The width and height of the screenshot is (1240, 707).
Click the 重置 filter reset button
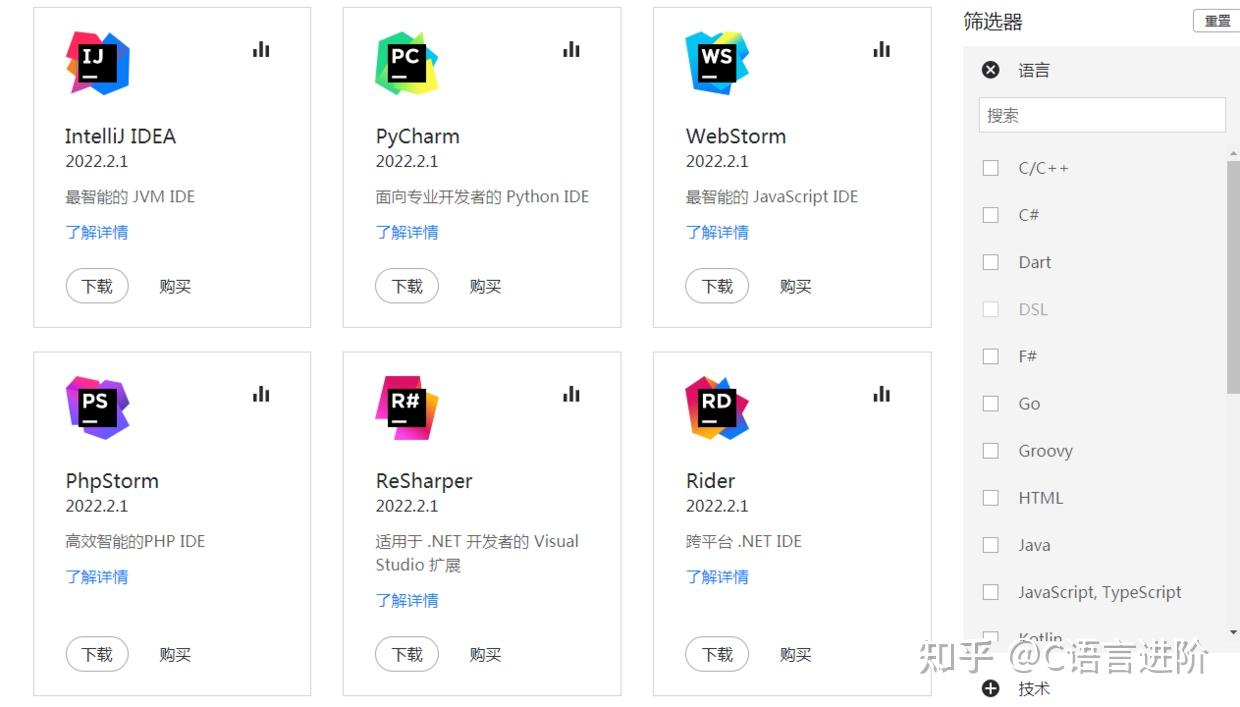1217,21
